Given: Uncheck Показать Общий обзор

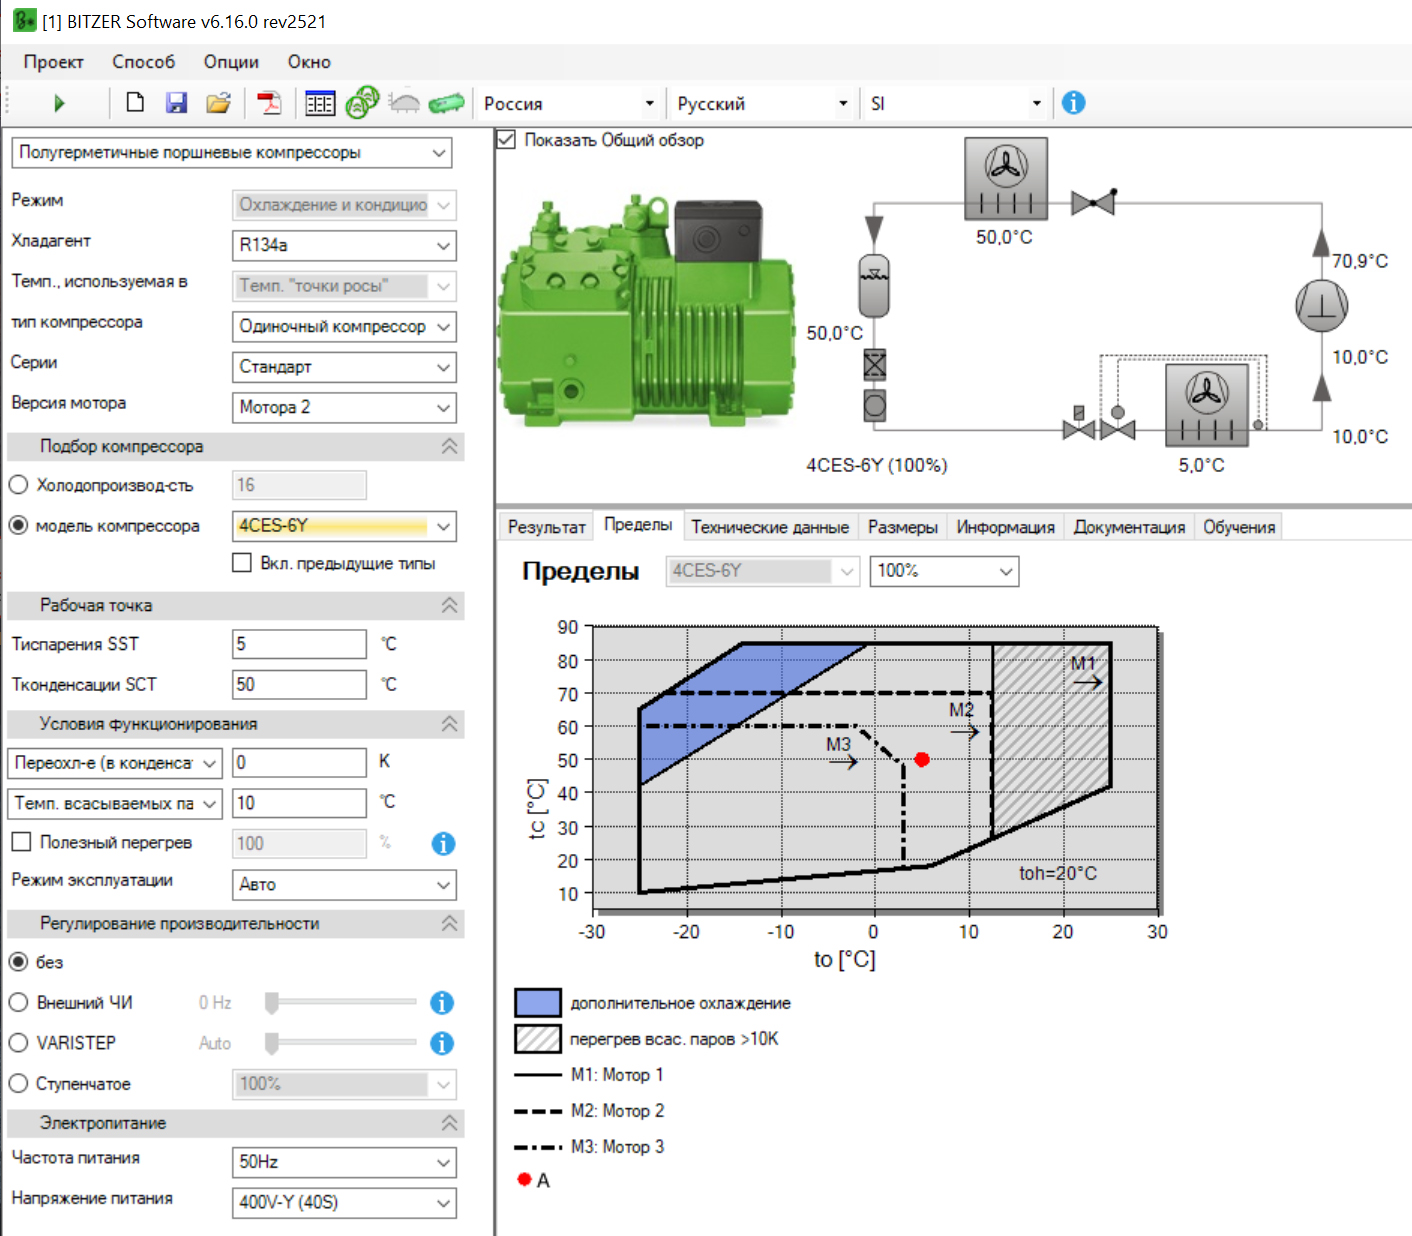Looking at the screenshot, I should tap(506, 140).
